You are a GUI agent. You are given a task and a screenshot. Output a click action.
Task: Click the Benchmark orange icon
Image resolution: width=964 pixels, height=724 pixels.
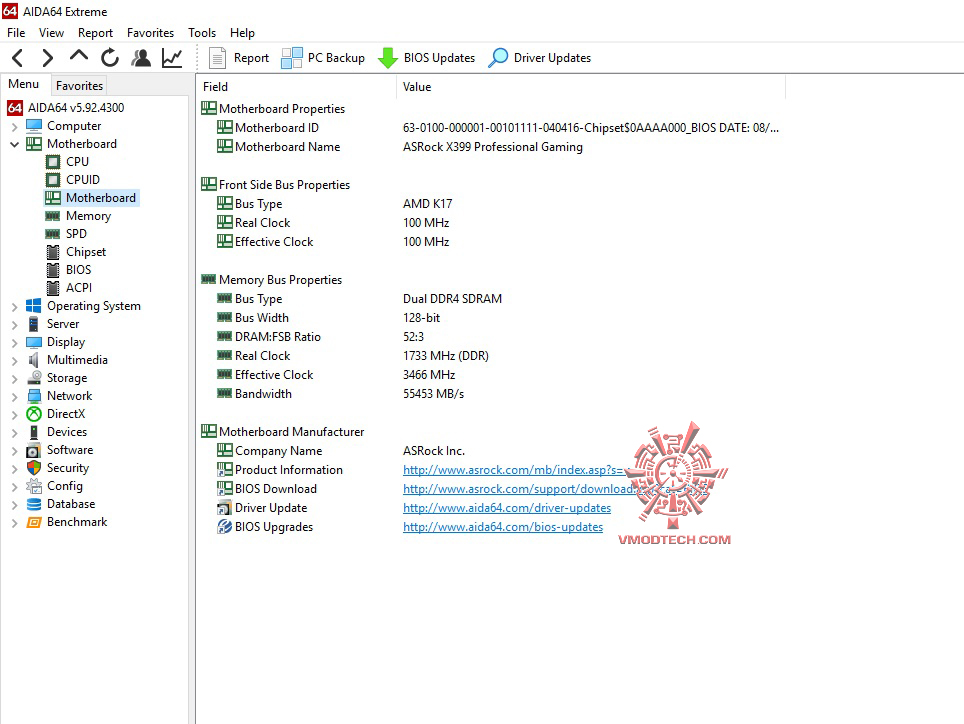pos(34,522)
